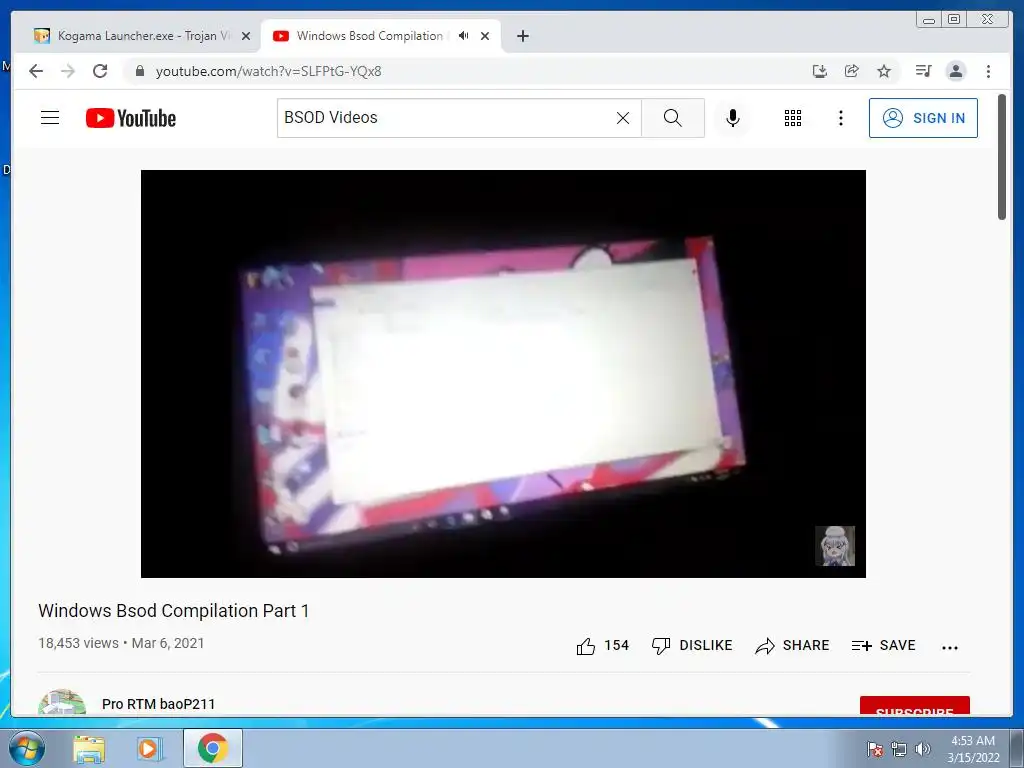The width and height of the screenshot is (1024, 768).
Task: Click the taskbar clock 4:53 AM
Action: pos(973,749)
